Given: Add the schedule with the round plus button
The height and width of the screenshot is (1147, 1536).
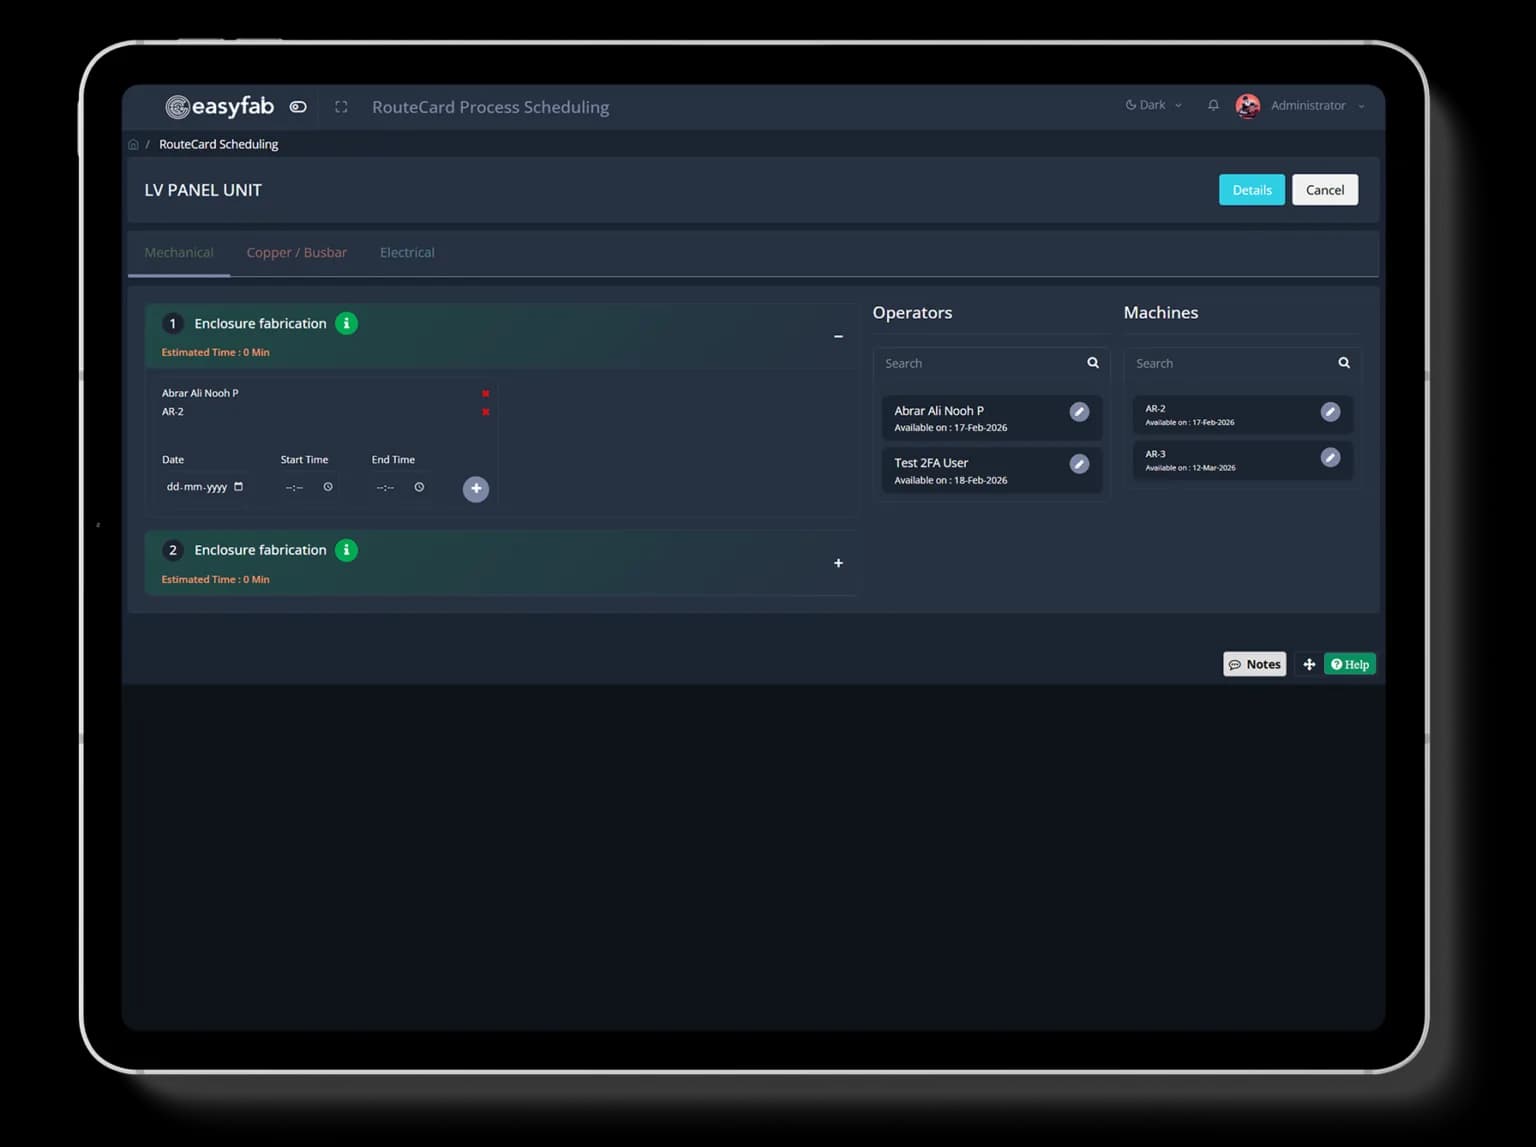Looking at the screenshot, I should click(476, 489).
